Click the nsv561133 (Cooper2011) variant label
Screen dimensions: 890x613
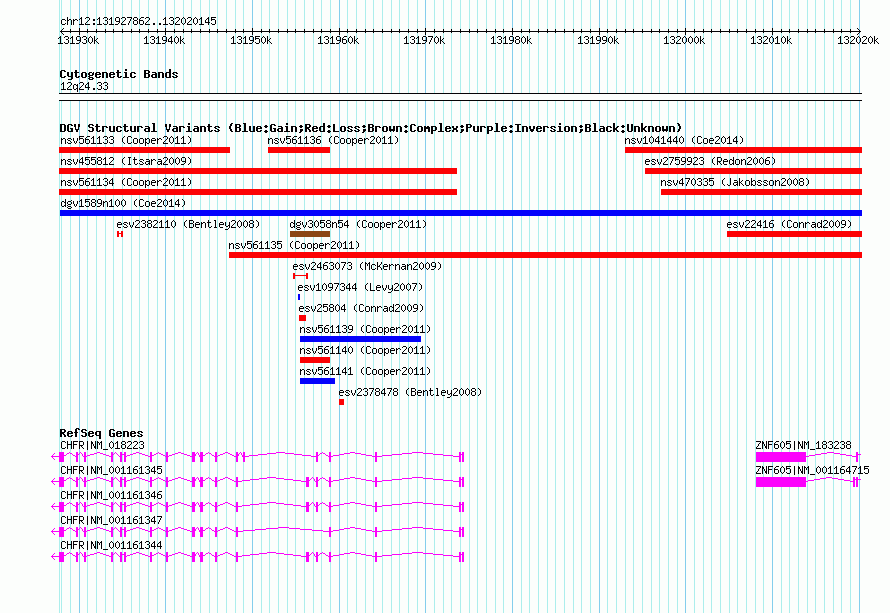pos(126,140)
